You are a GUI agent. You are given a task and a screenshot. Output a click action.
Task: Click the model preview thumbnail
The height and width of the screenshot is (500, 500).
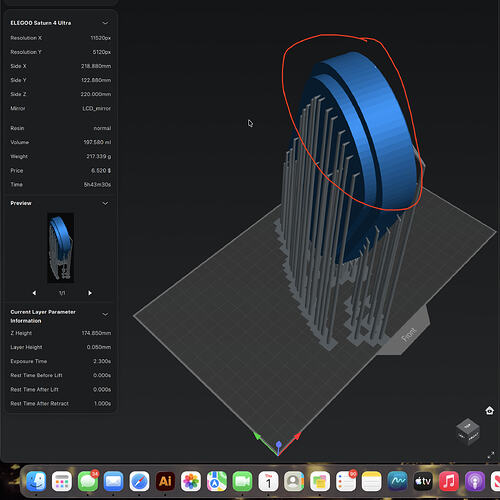tap(60, 248)
